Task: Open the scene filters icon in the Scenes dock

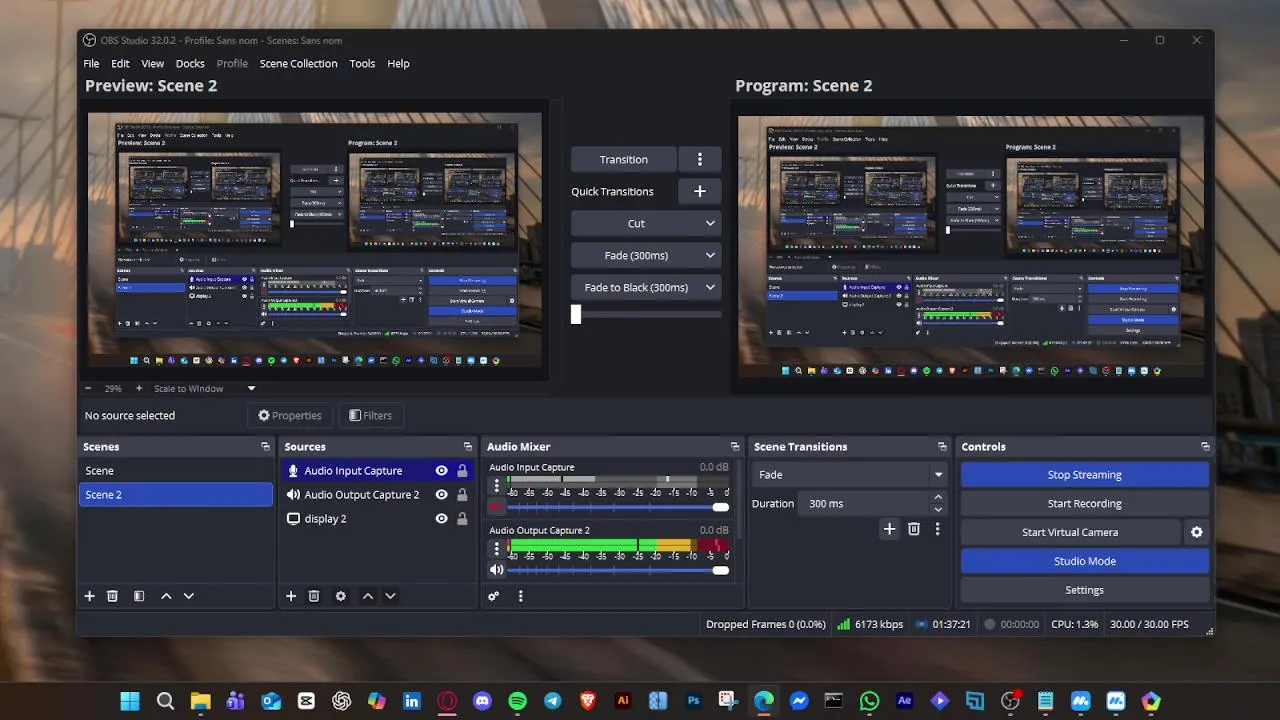Action: (x=139, y=596)
